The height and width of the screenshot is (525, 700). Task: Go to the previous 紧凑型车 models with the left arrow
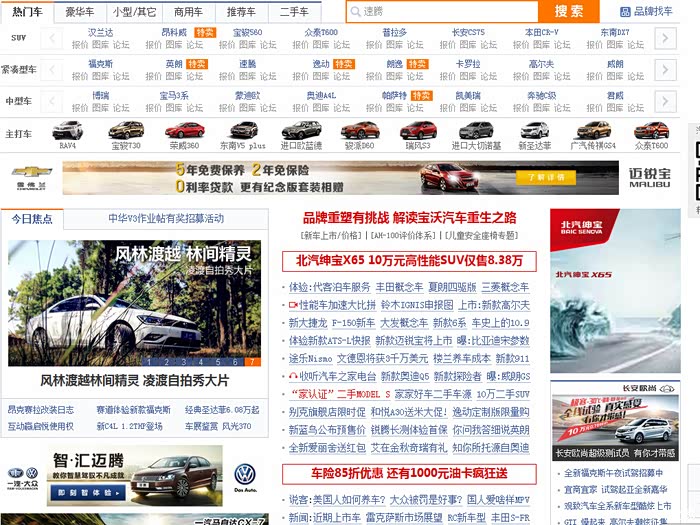pyautogui.click(x=52, y=70)
